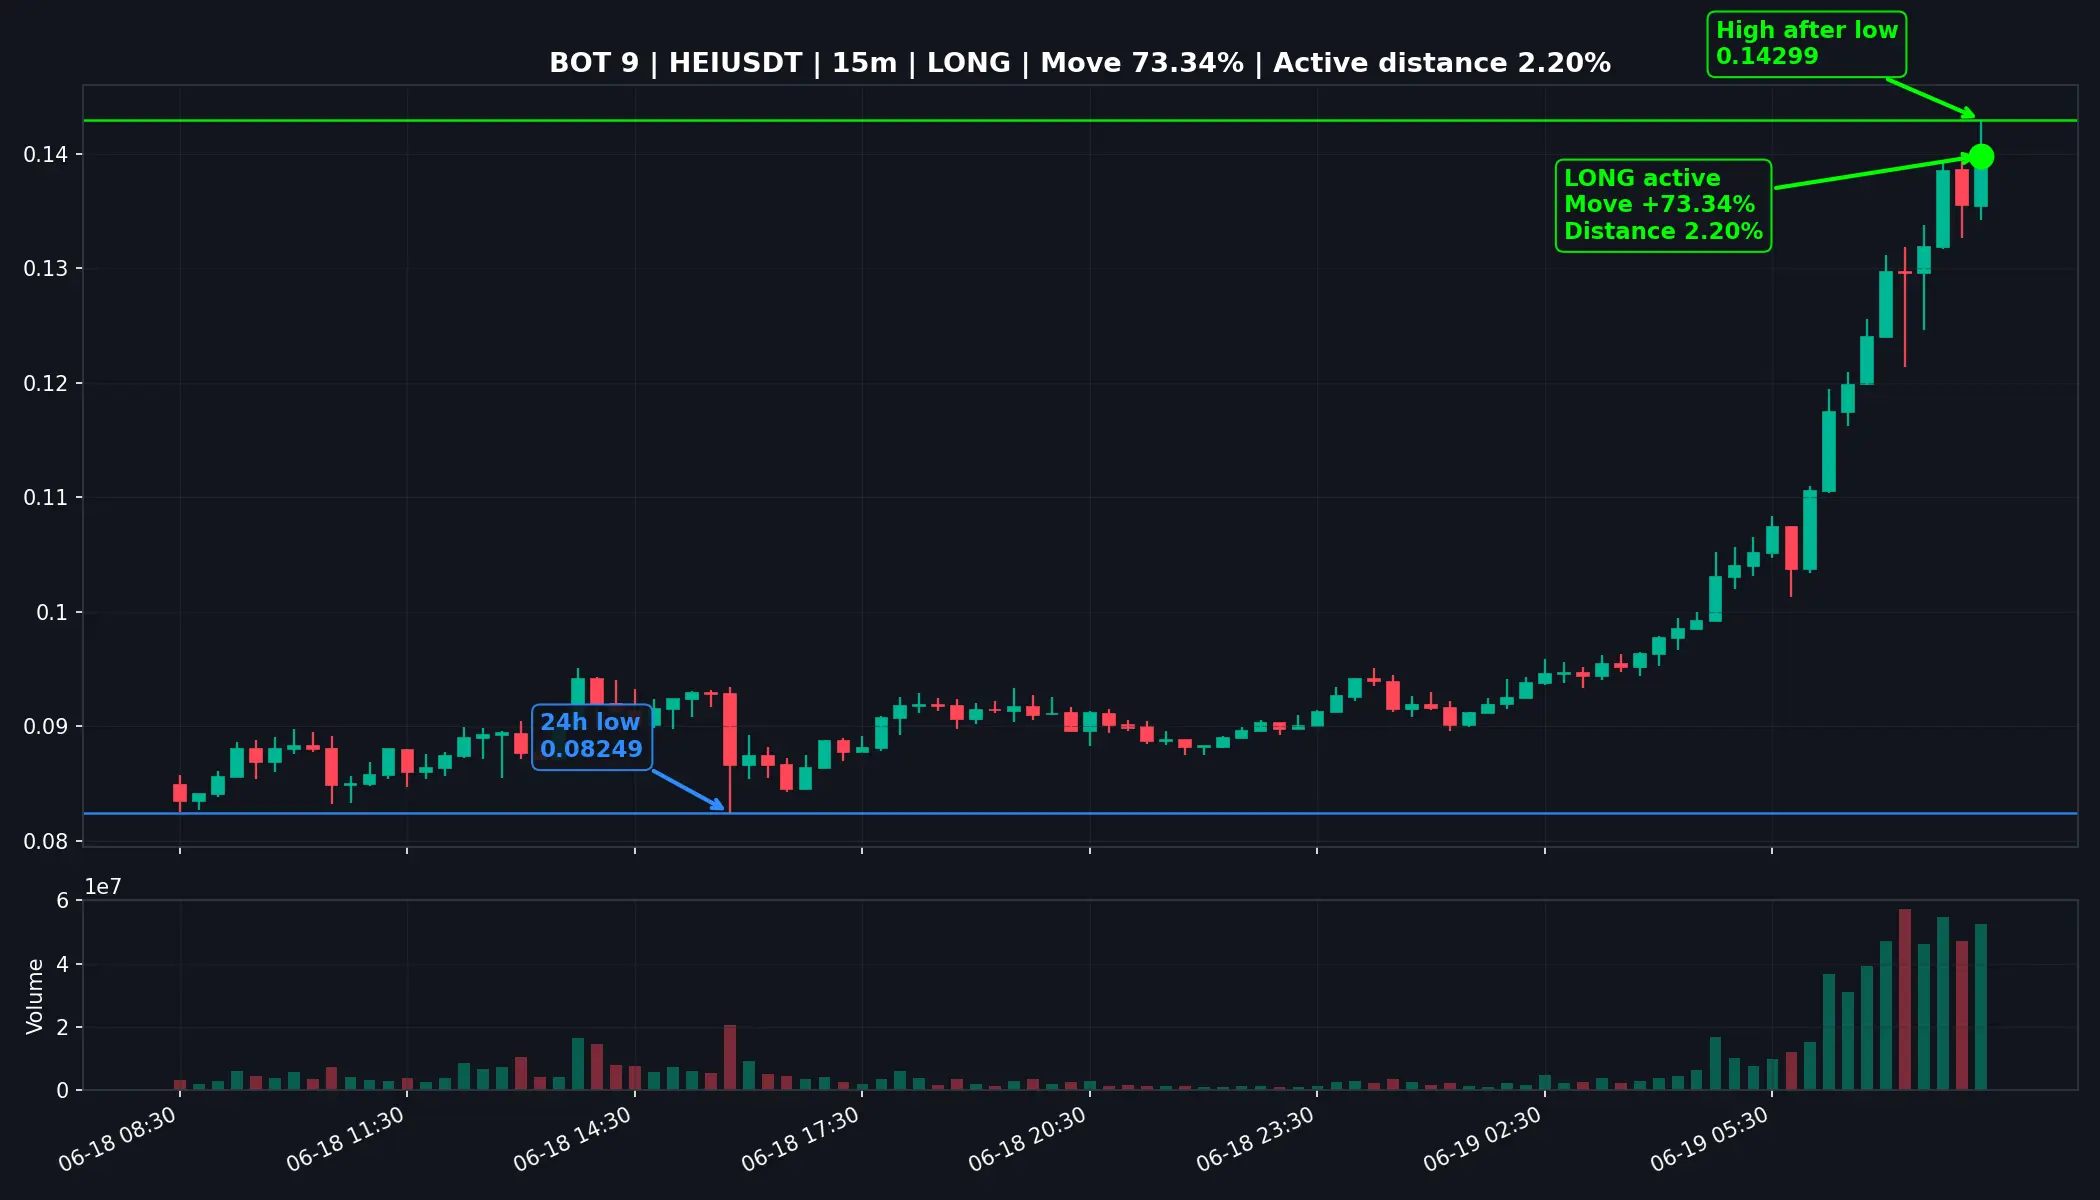Select the tallest red volume bar
The height and width of the screenshot is (1200, 2100).
pos(1905,999)
